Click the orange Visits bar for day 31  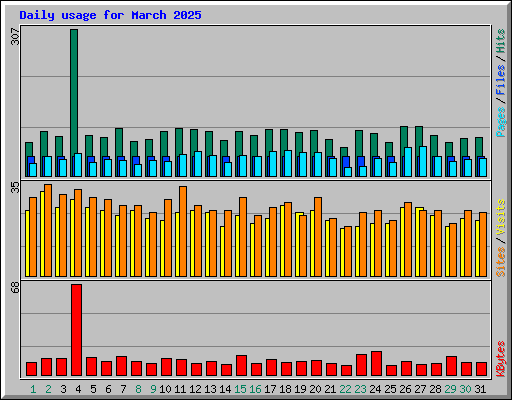[x=483, y=244]
